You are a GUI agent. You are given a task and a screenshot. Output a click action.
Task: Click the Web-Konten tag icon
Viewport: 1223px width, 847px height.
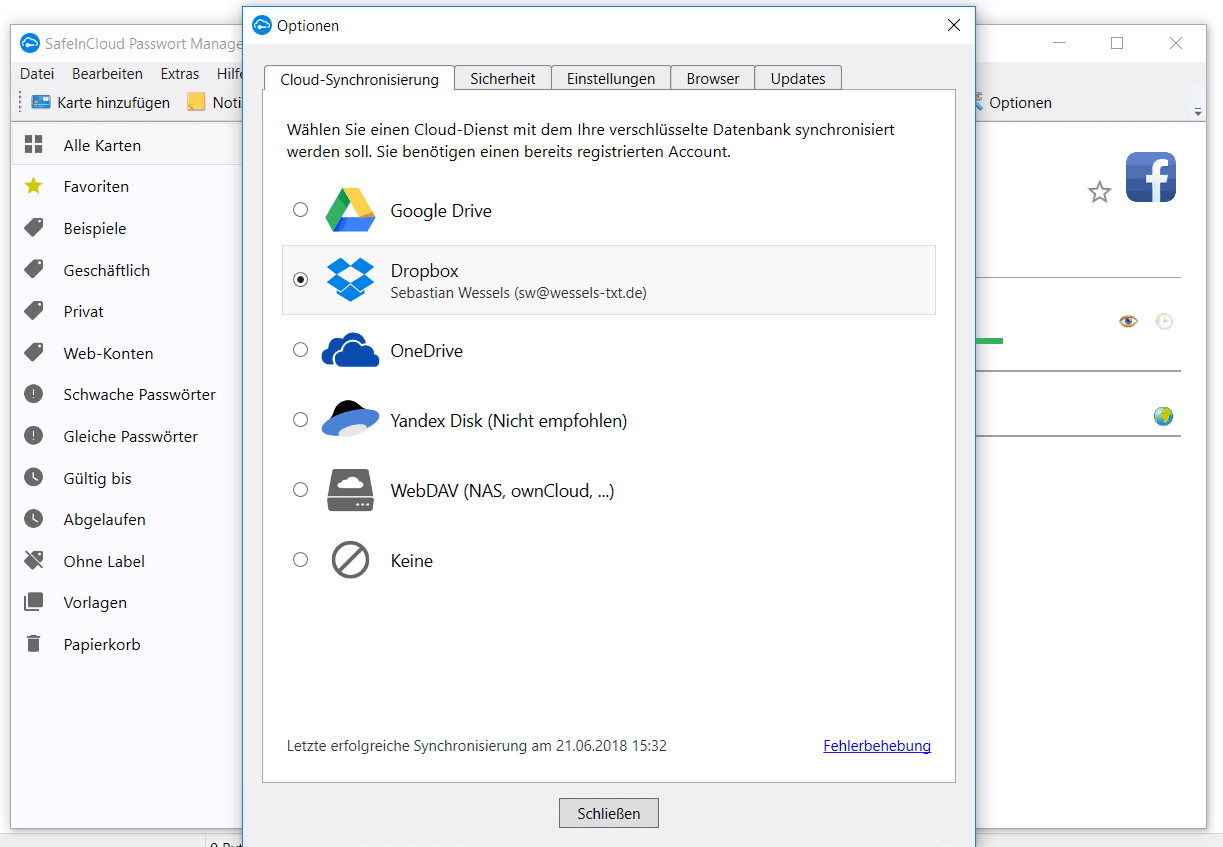[34, 353]
